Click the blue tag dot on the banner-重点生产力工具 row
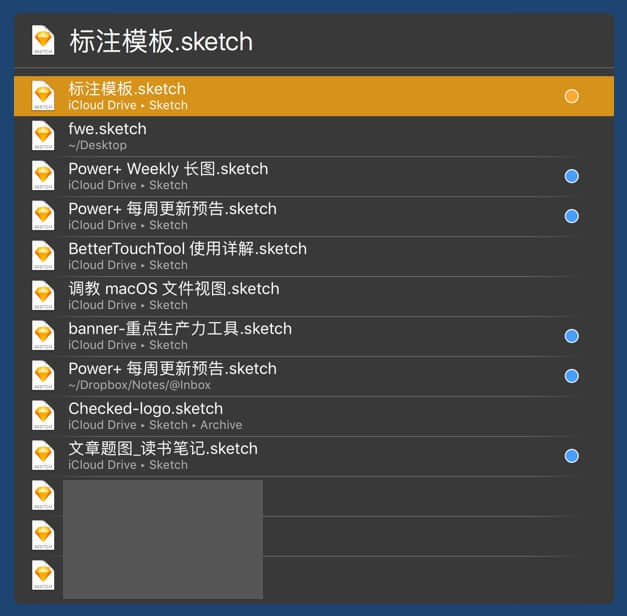The height and width of the screenshot is (616, 627). 571,336
